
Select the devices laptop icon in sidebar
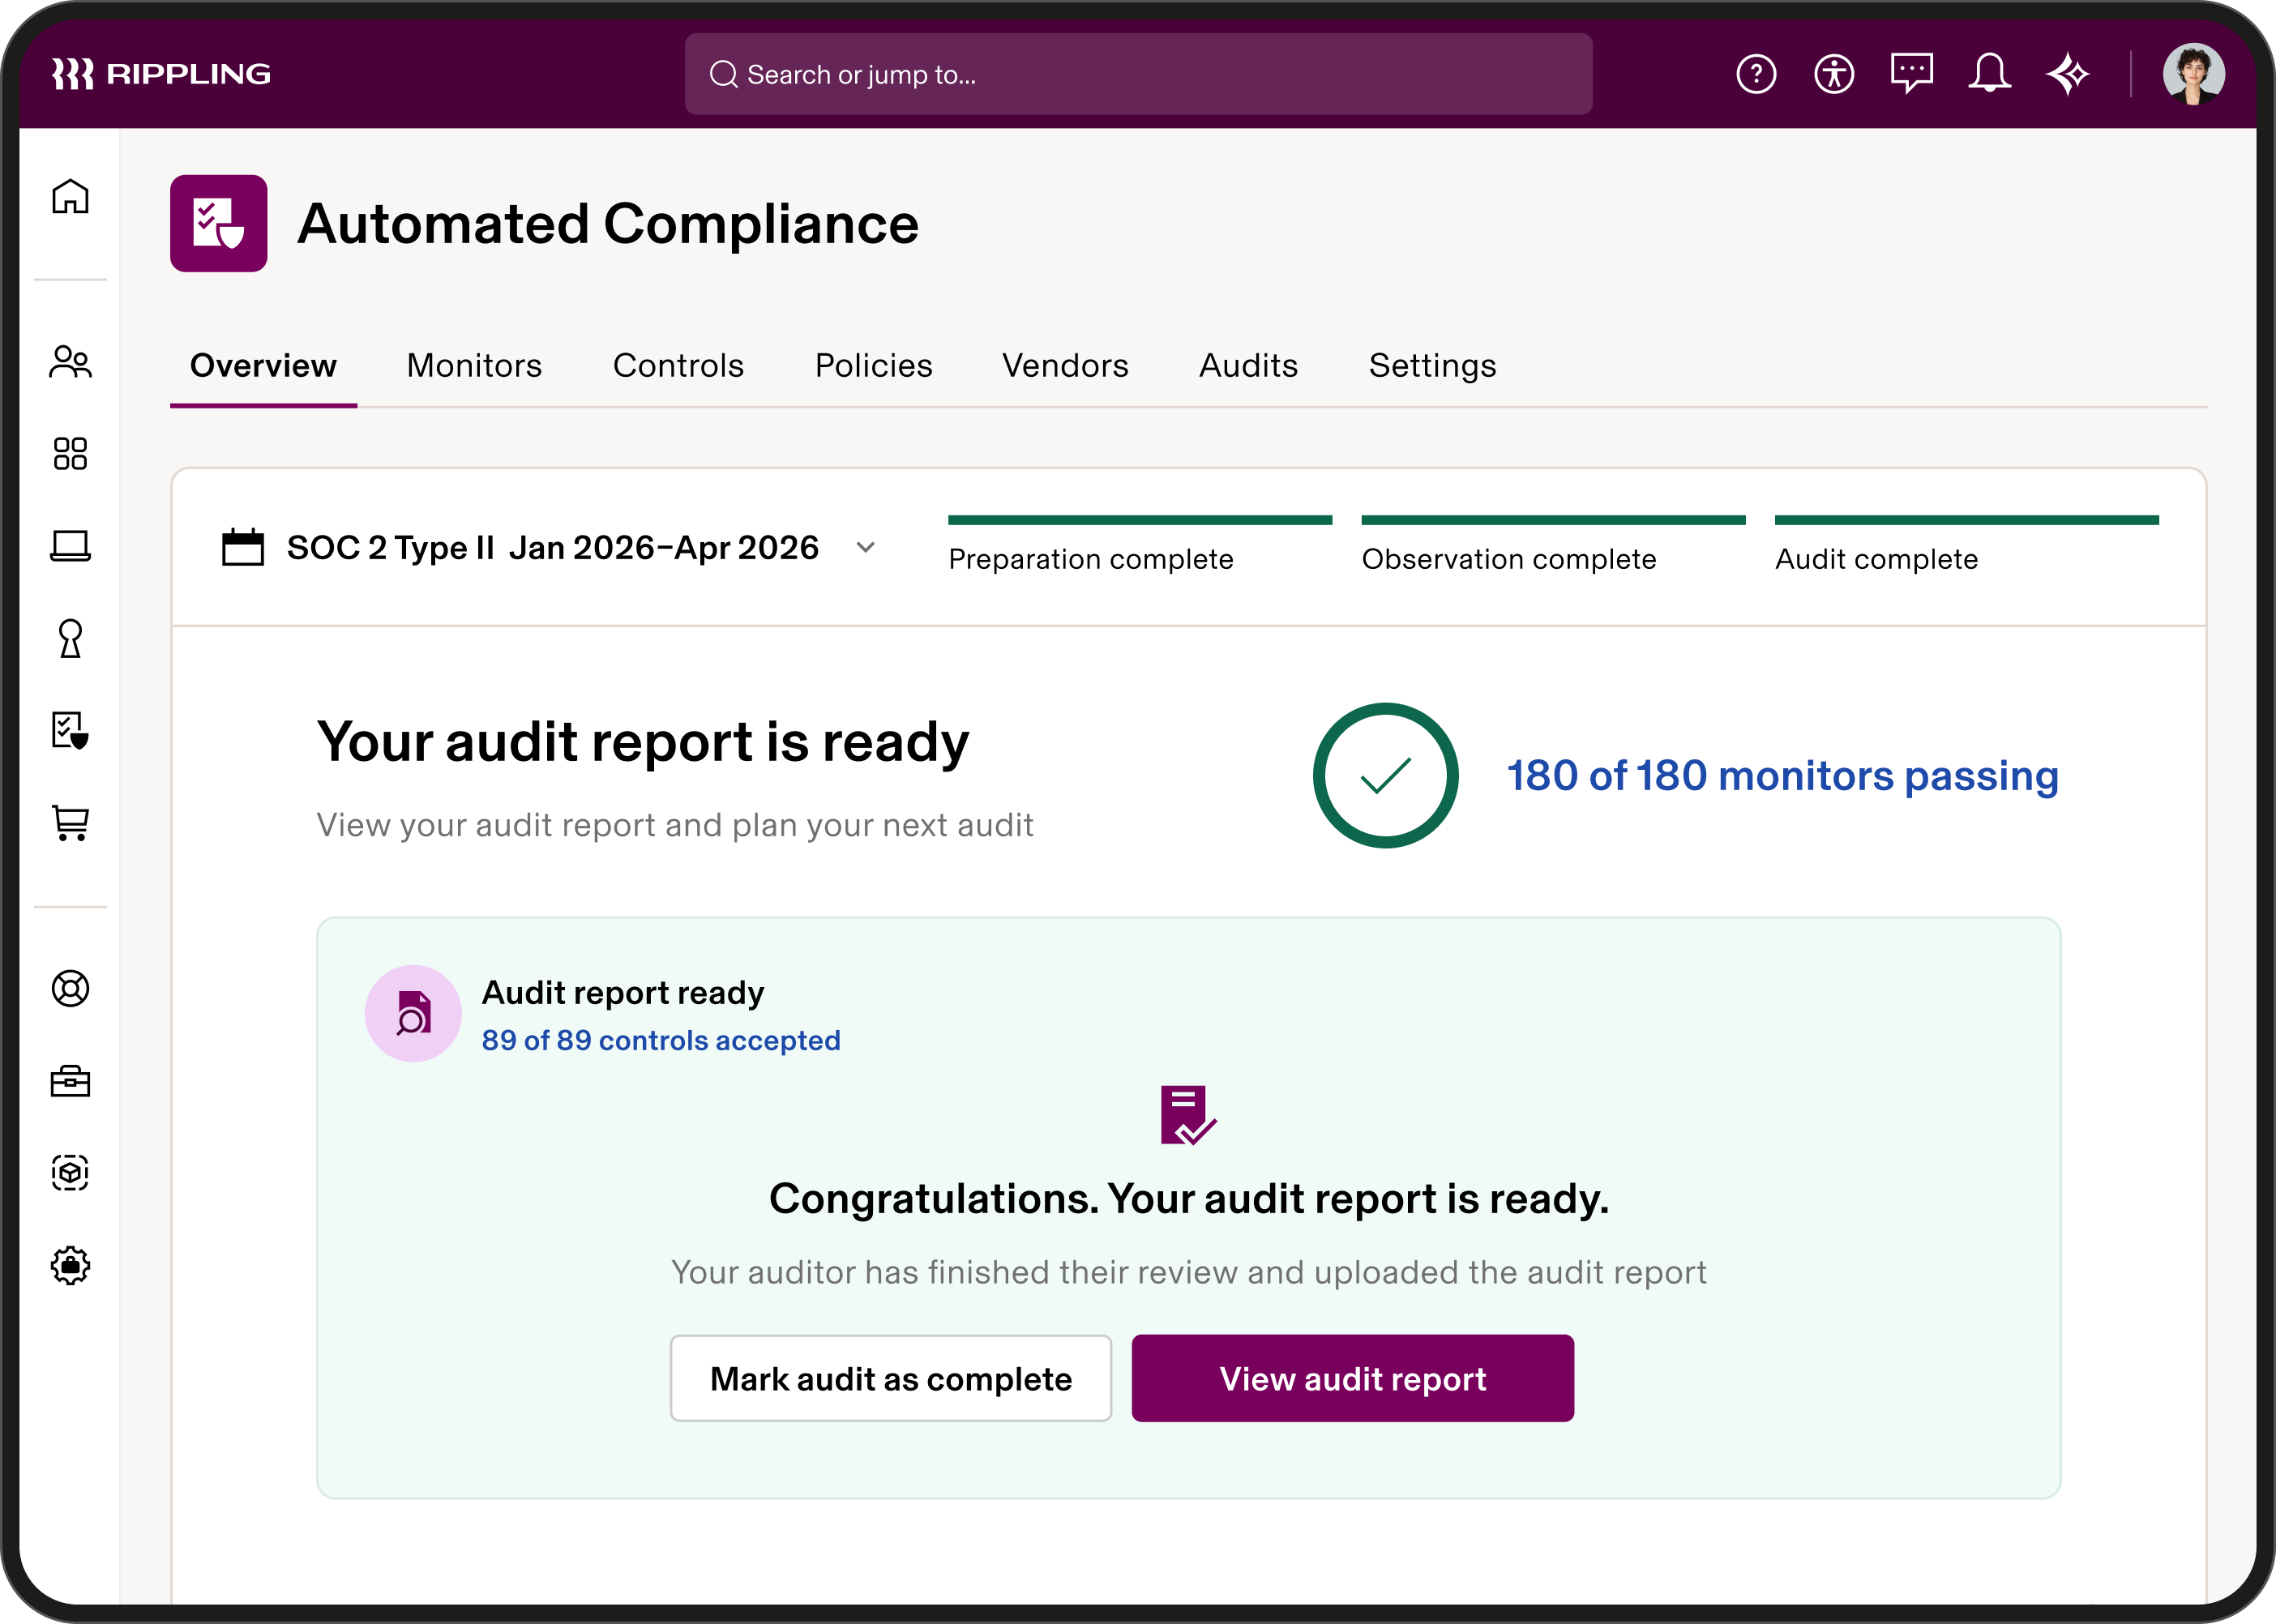click(x=71, y=547)
